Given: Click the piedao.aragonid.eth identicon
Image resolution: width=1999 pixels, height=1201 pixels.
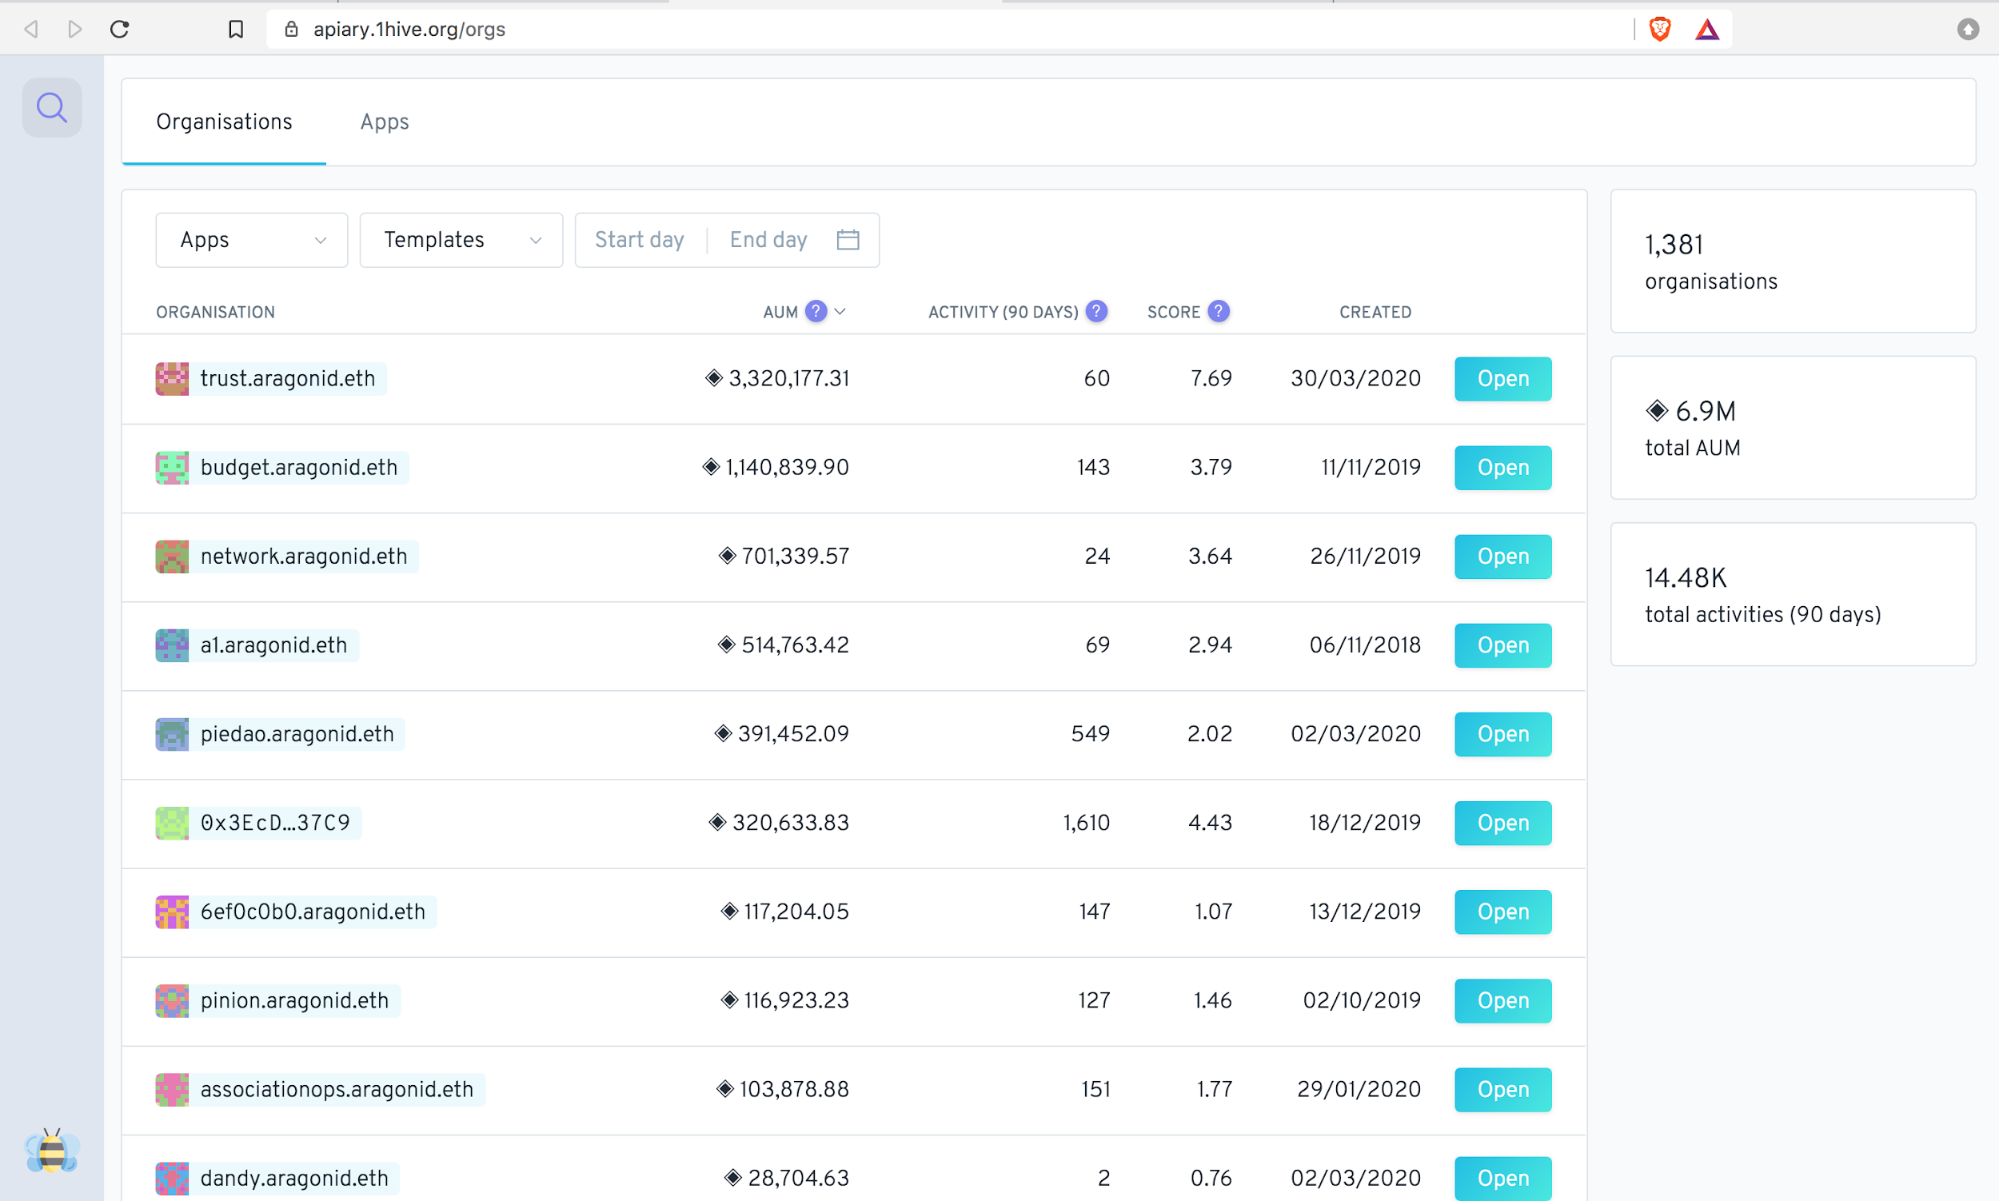Looking at the screenshot, I should (x=172, y=734).
